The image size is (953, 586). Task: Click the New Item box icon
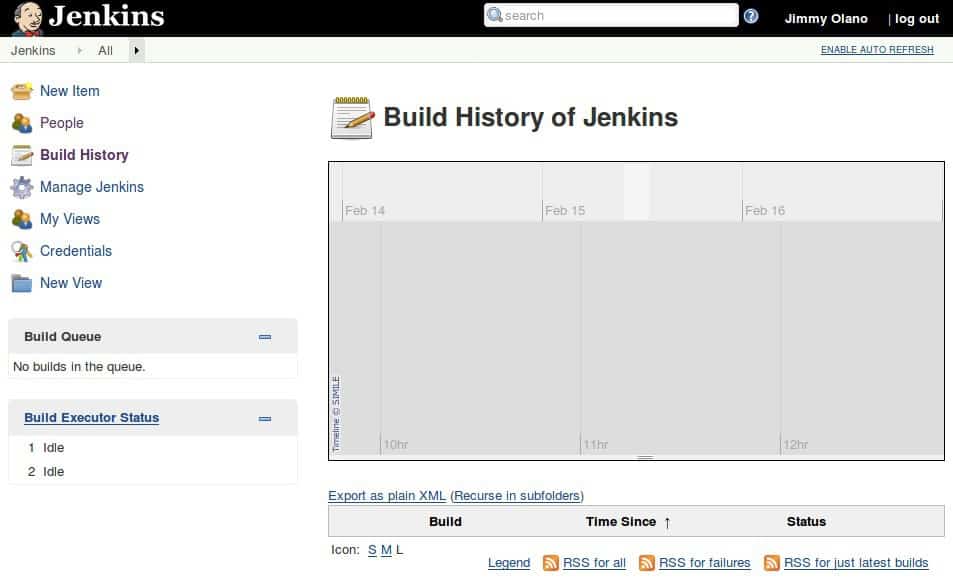coord(21,91)
